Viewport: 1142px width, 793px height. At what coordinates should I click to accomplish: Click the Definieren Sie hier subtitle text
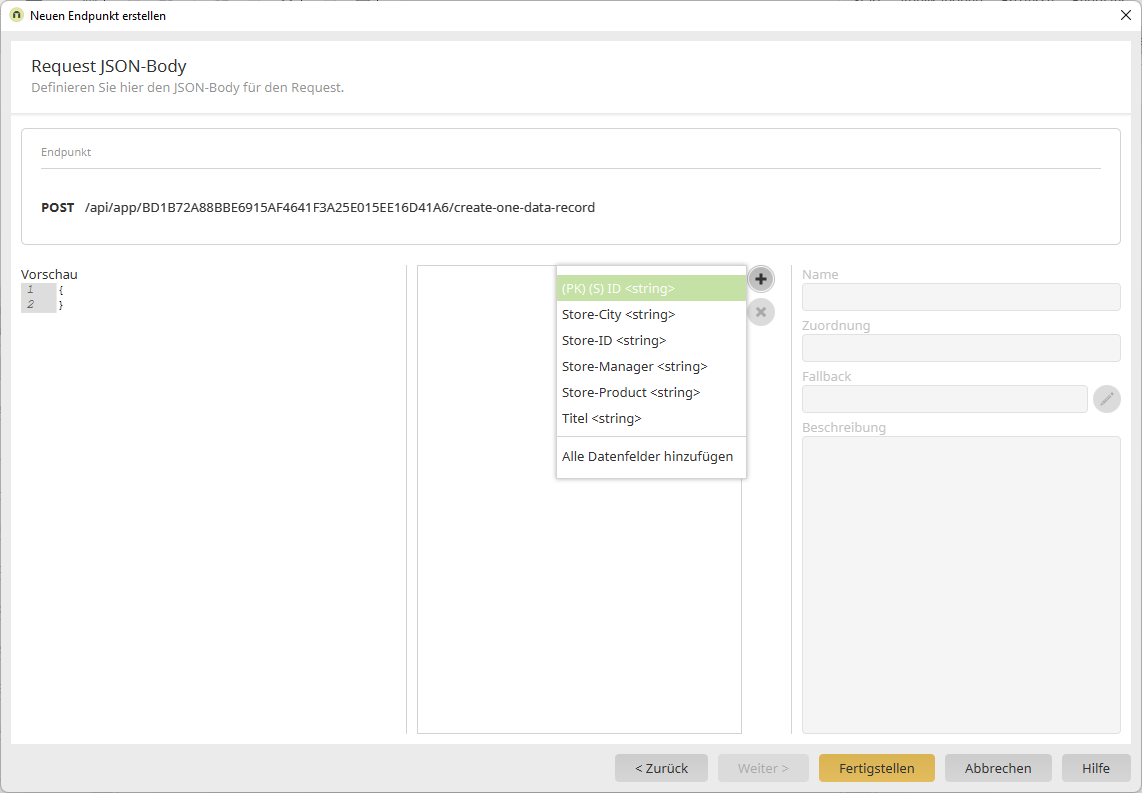[187, 88]
